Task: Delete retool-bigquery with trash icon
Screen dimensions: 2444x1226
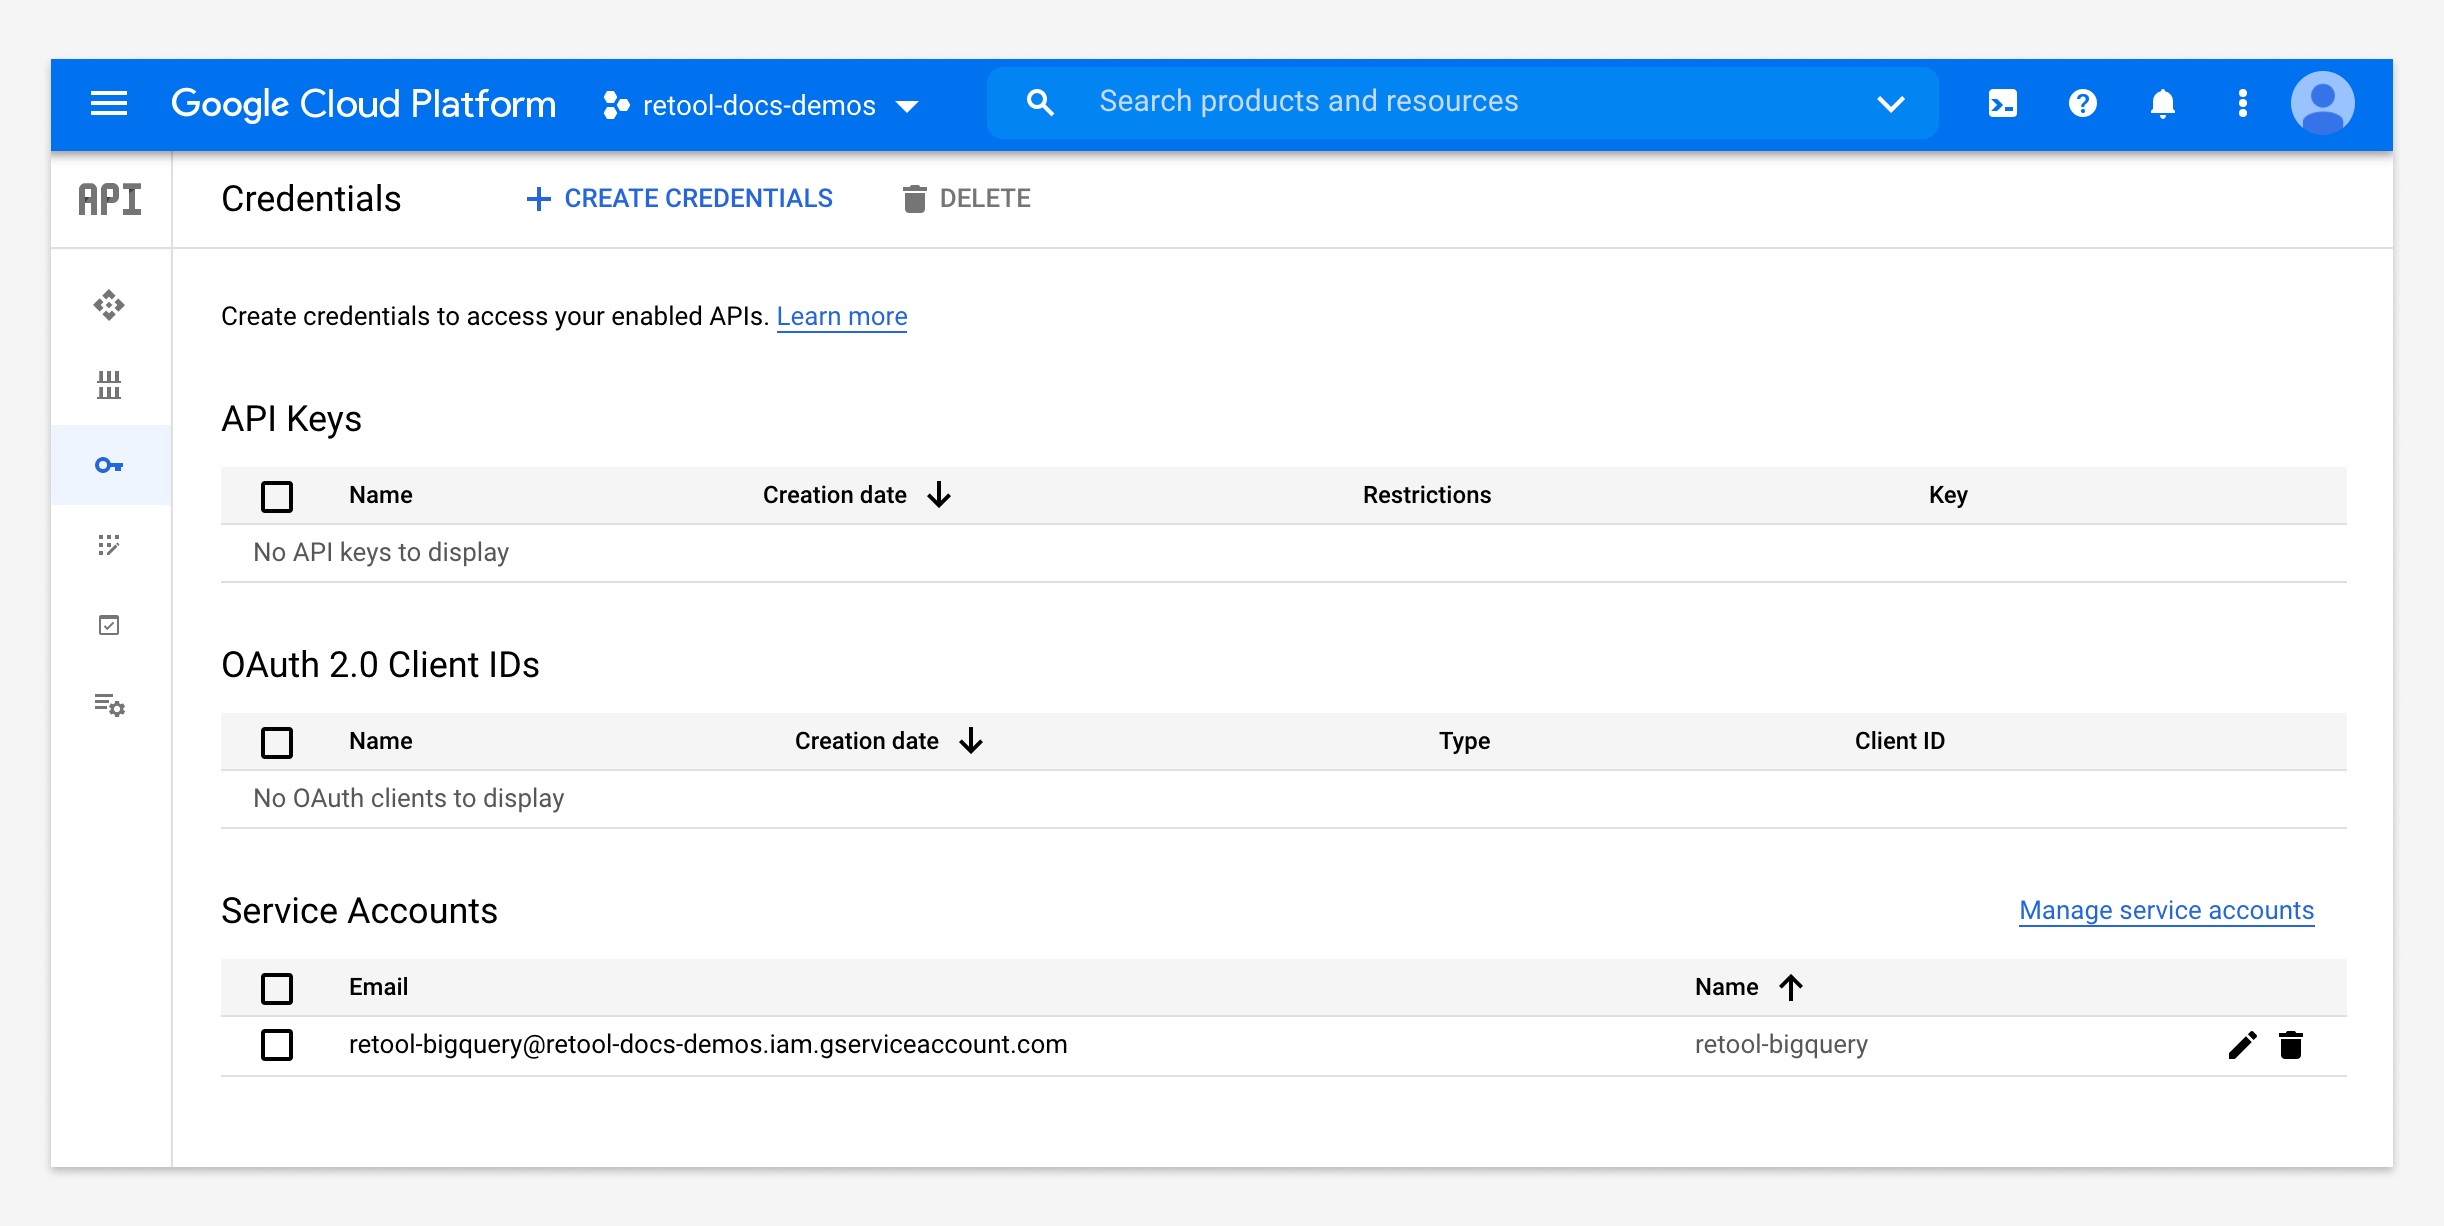Action: point(2291,1045)
